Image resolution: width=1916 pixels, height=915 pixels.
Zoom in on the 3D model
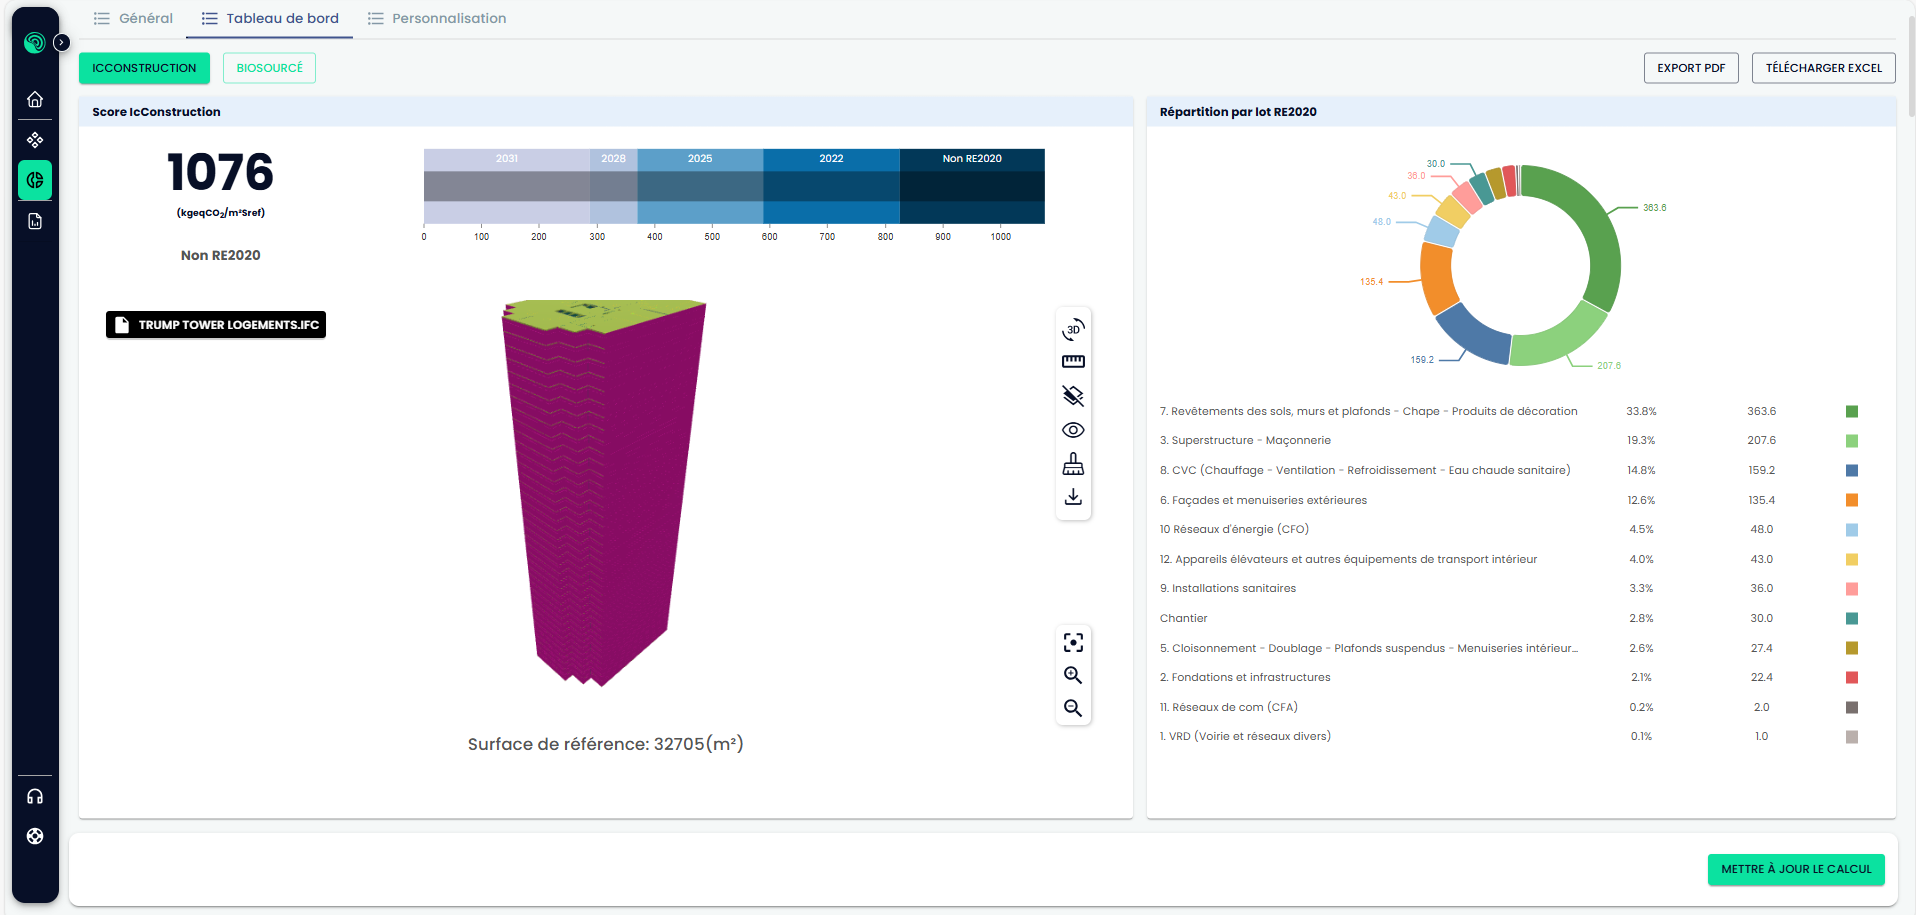(1073, 675)
